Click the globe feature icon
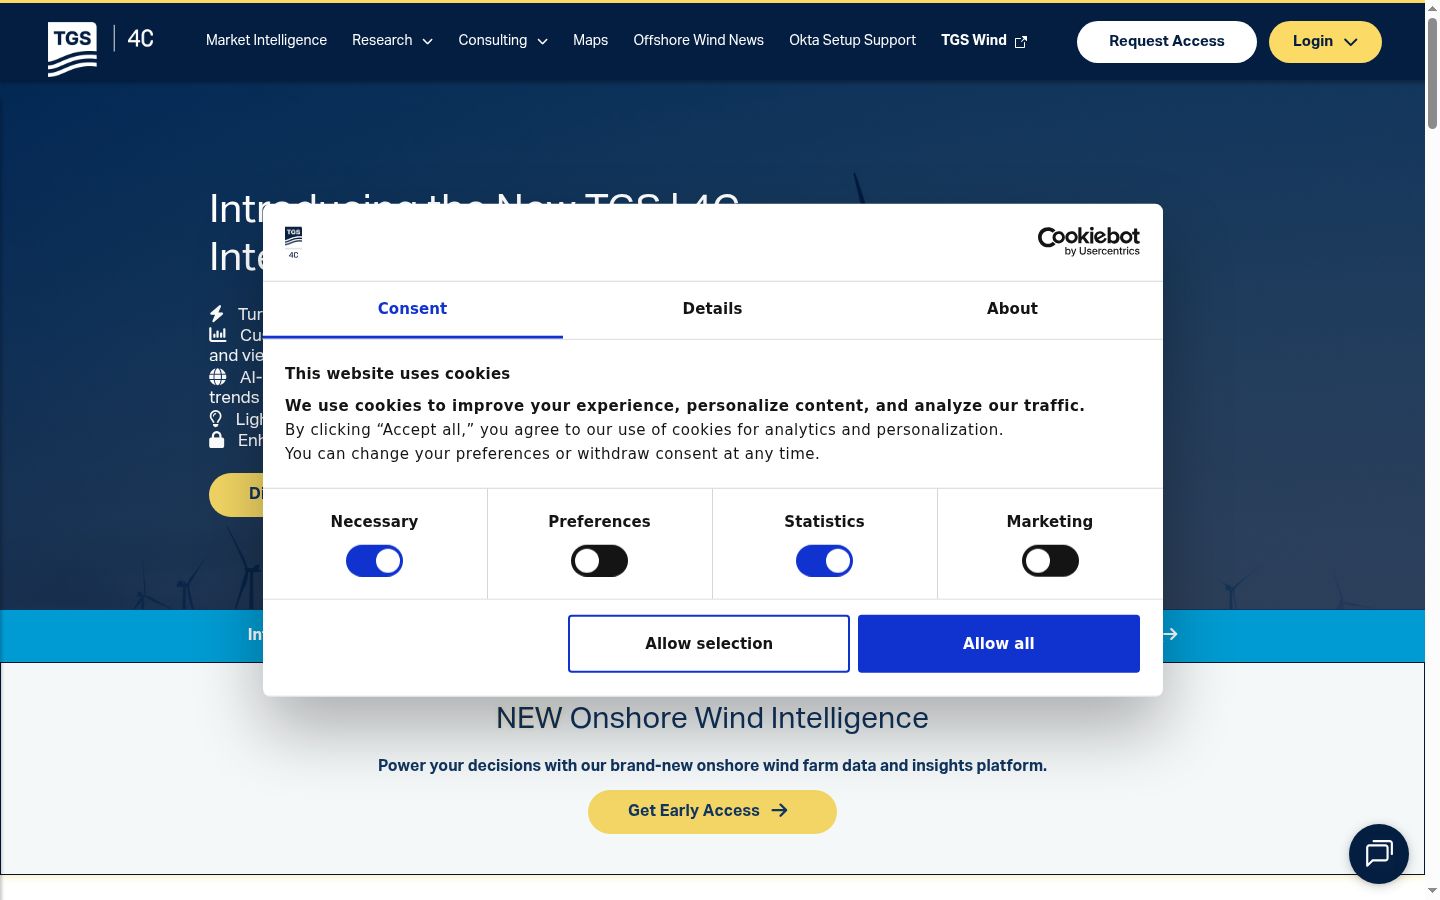 coord(217,377)
